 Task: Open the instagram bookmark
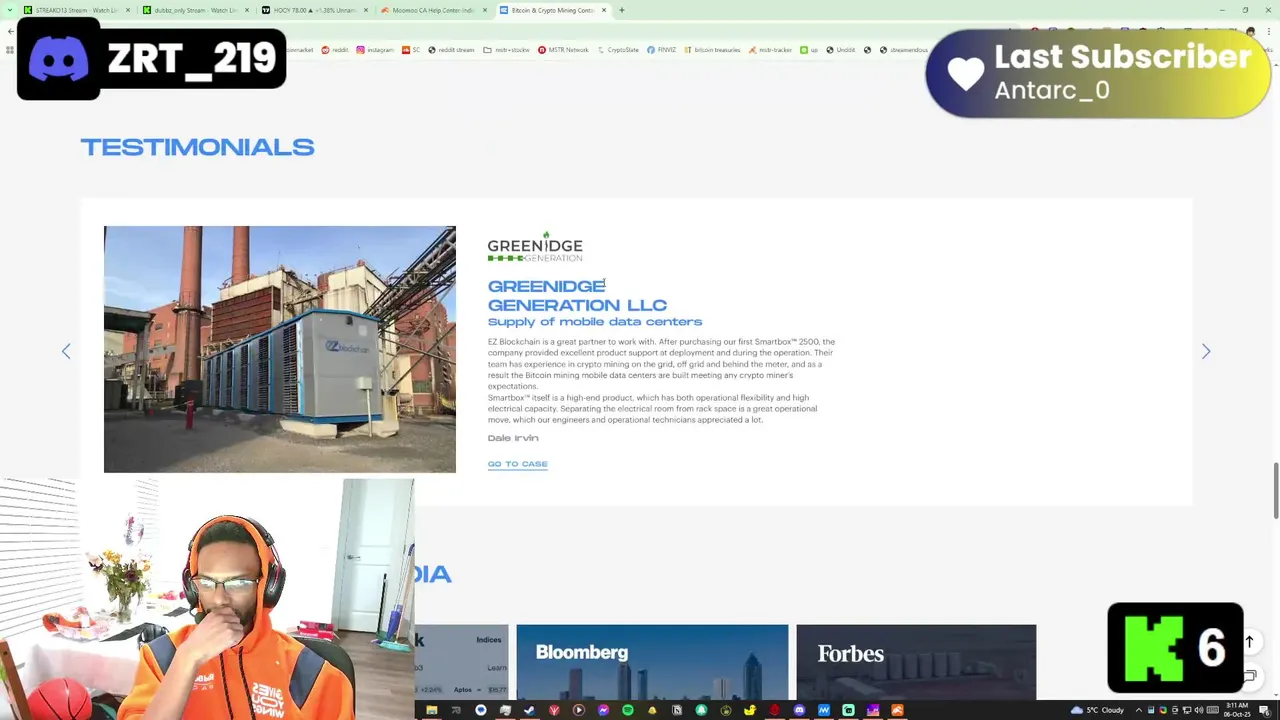tap(374, 50)
